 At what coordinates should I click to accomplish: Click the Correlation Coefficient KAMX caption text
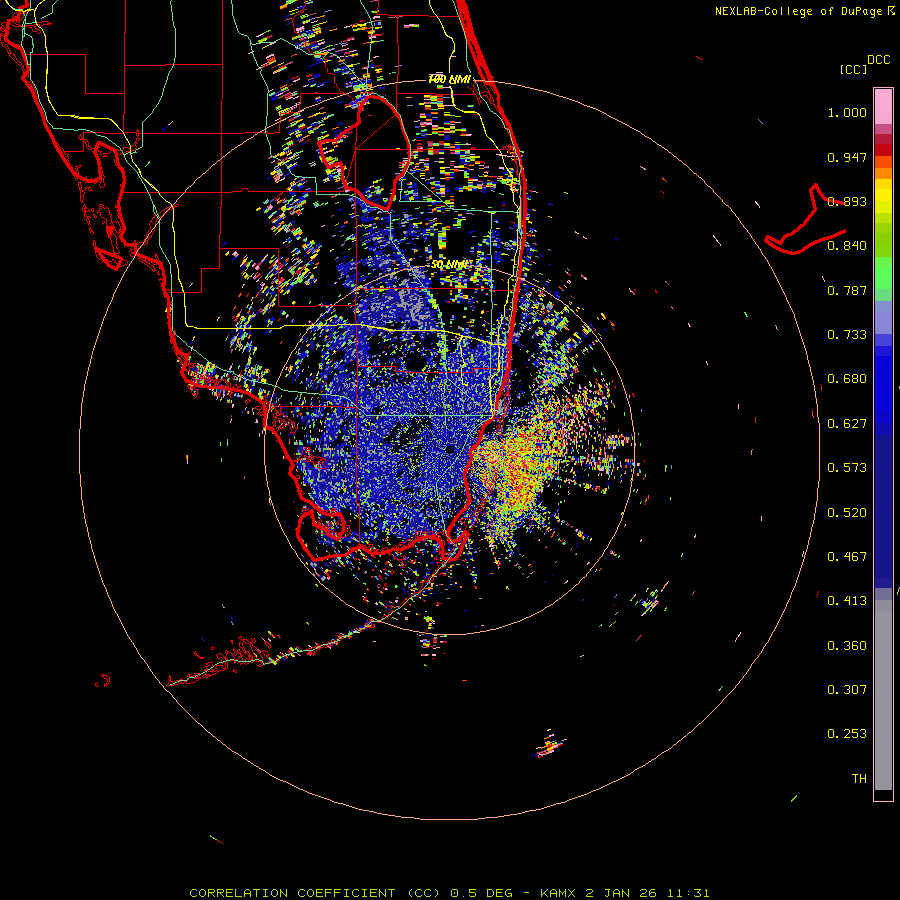click(449, 893)
